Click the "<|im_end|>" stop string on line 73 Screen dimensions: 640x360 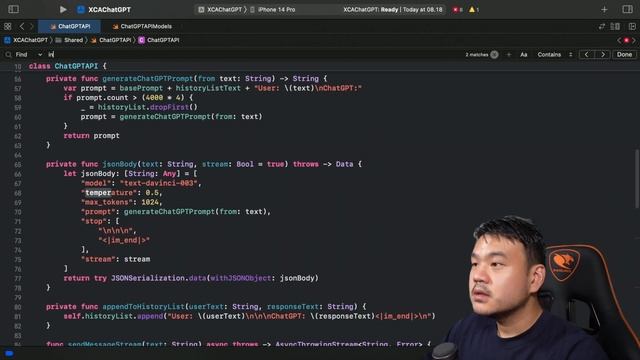[x=124, y=240]
